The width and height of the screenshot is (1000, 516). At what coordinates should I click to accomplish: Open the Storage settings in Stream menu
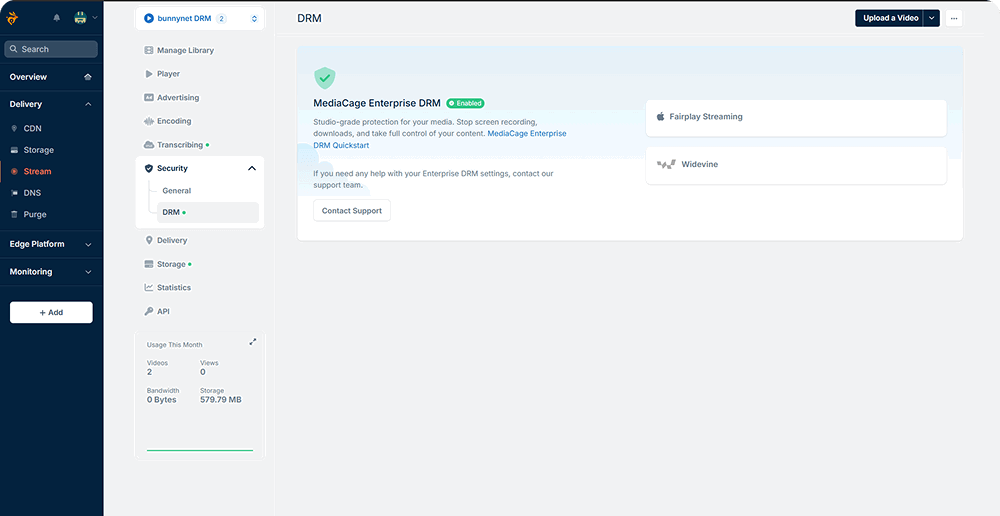pos(171,264)
